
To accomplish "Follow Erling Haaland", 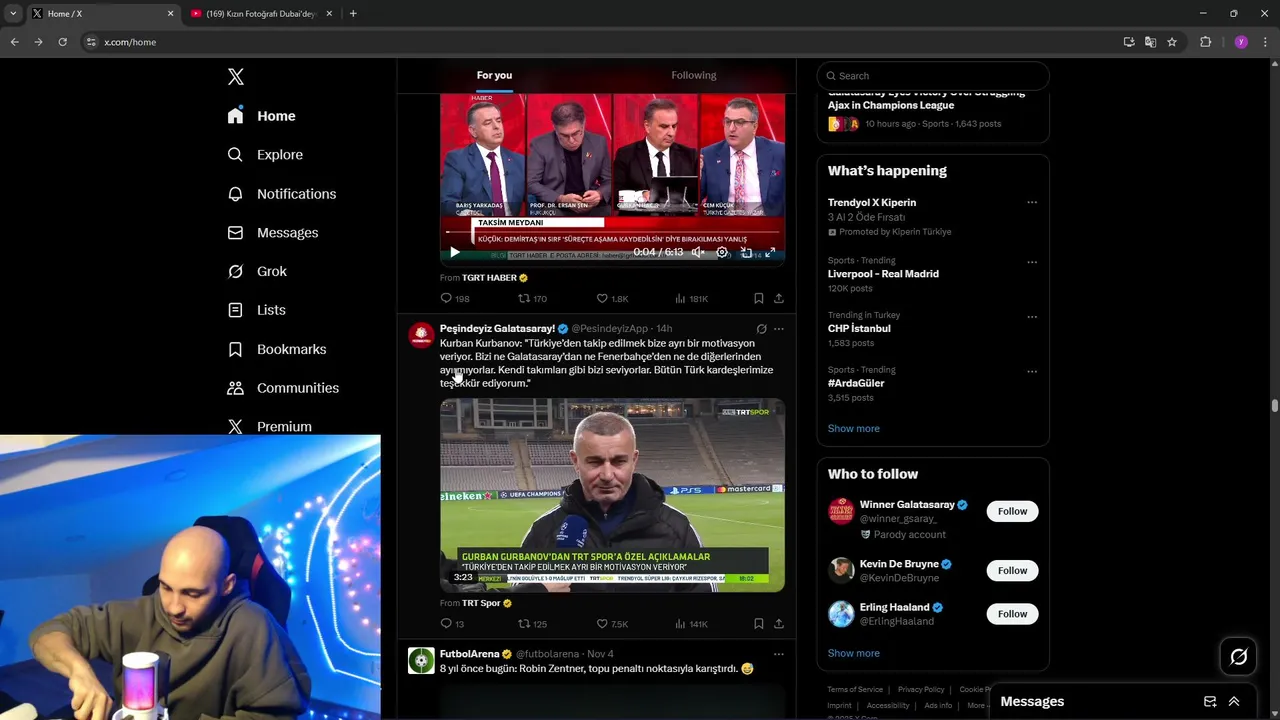I will tap(1012, 614).
